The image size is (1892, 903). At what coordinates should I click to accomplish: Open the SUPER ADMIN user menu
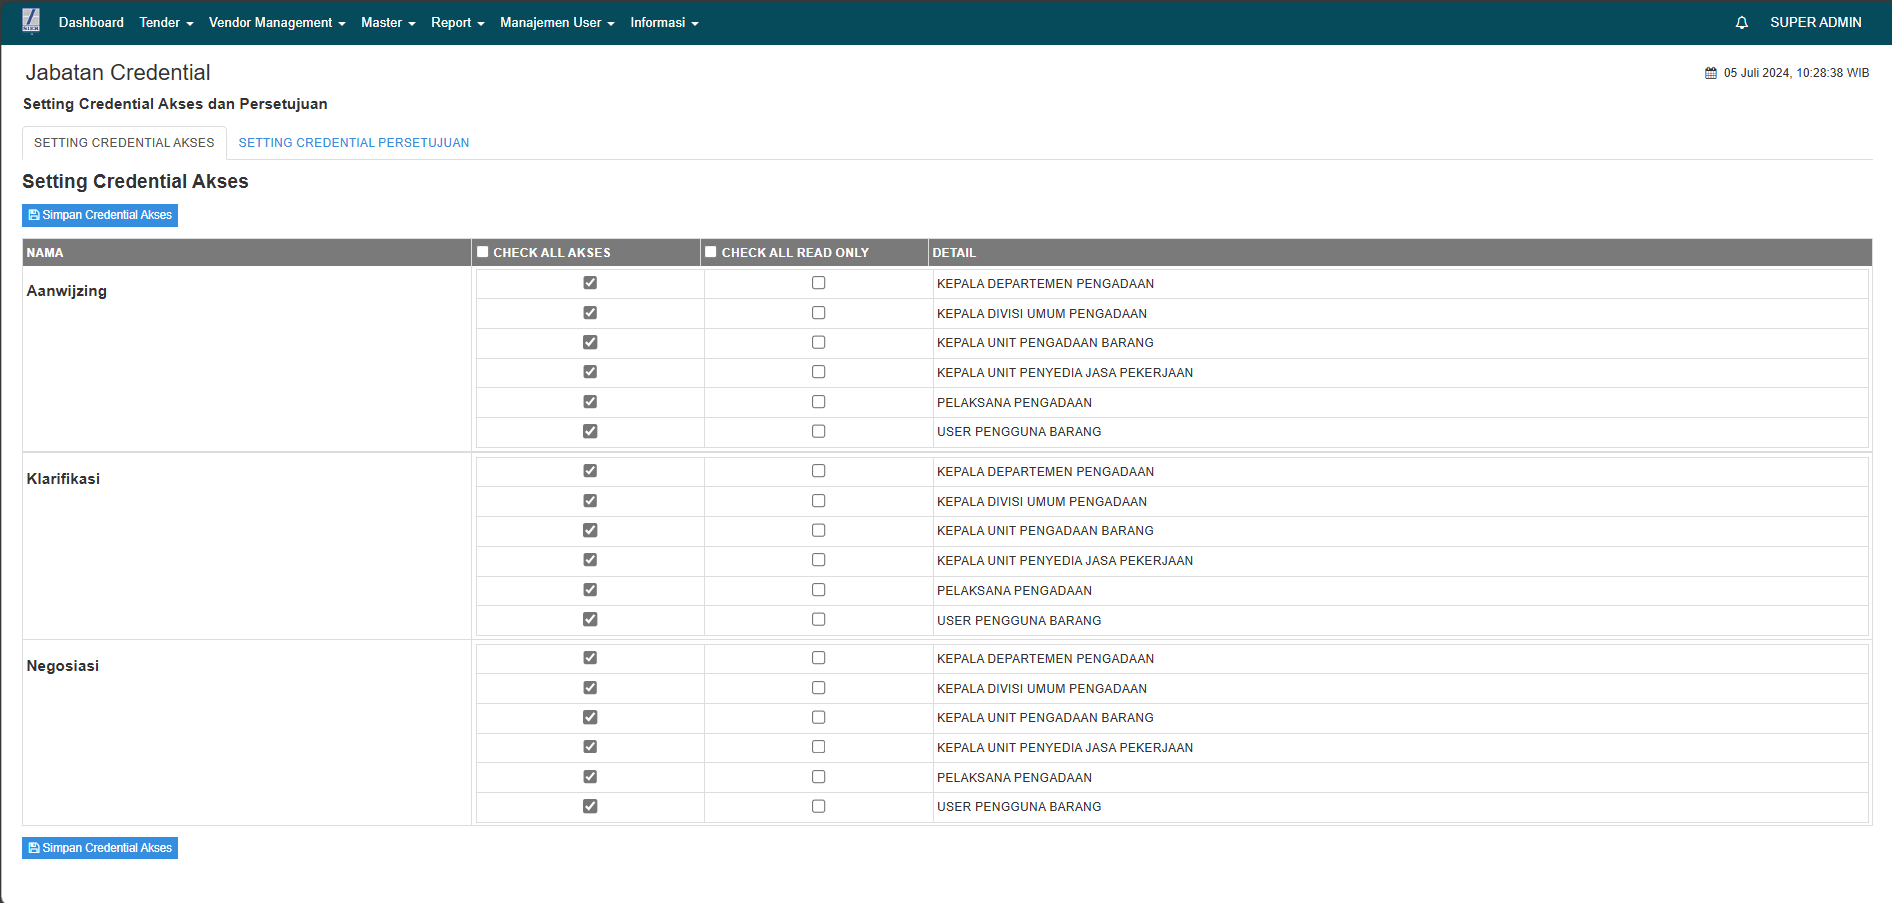(1815, 22)
